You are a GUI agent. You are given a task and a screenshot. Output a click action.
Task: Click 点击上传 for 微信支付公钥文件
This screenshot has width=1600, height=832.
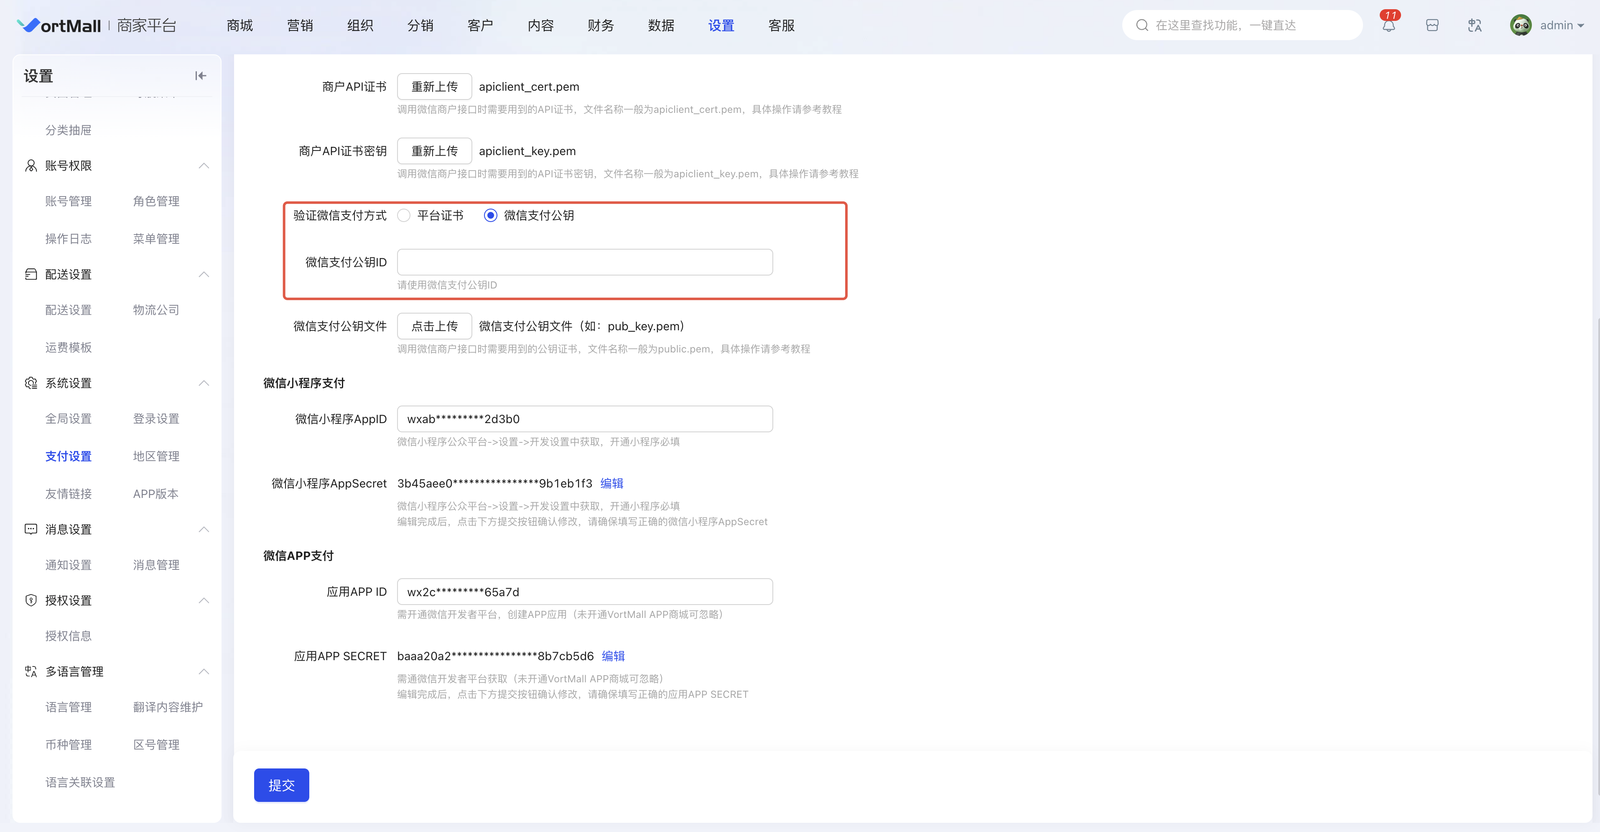click(434, 327)
